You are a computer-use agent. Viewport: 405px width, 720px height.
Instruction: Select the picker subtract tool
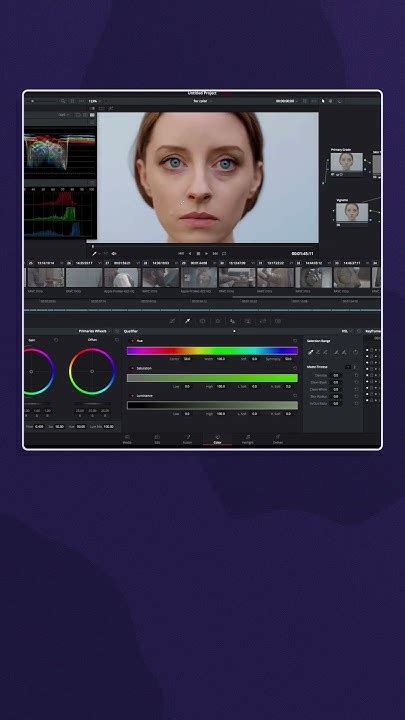pos(318,352)
